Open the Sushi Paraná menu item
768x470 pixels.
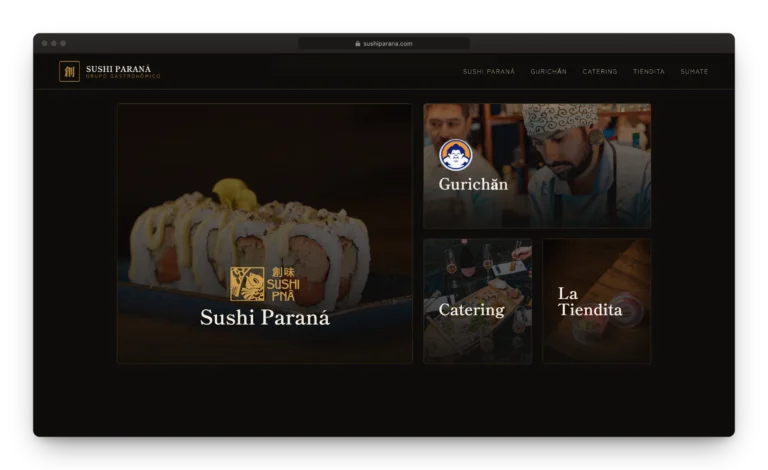pyautogui.click(x=488, y=71)
